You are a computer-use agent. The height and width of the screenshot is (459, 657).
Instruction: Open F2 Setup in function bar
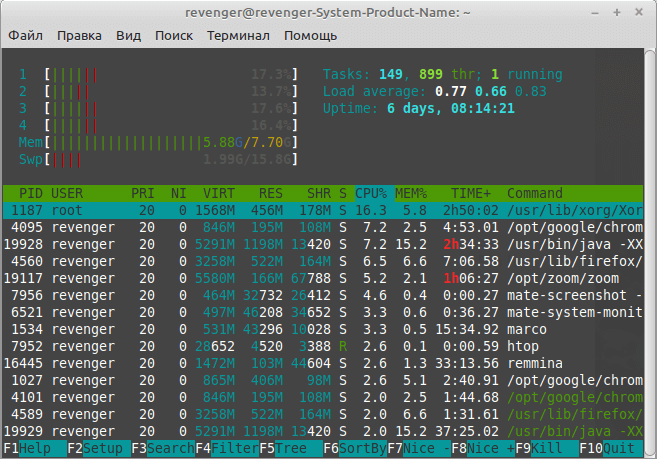[99, 448]
